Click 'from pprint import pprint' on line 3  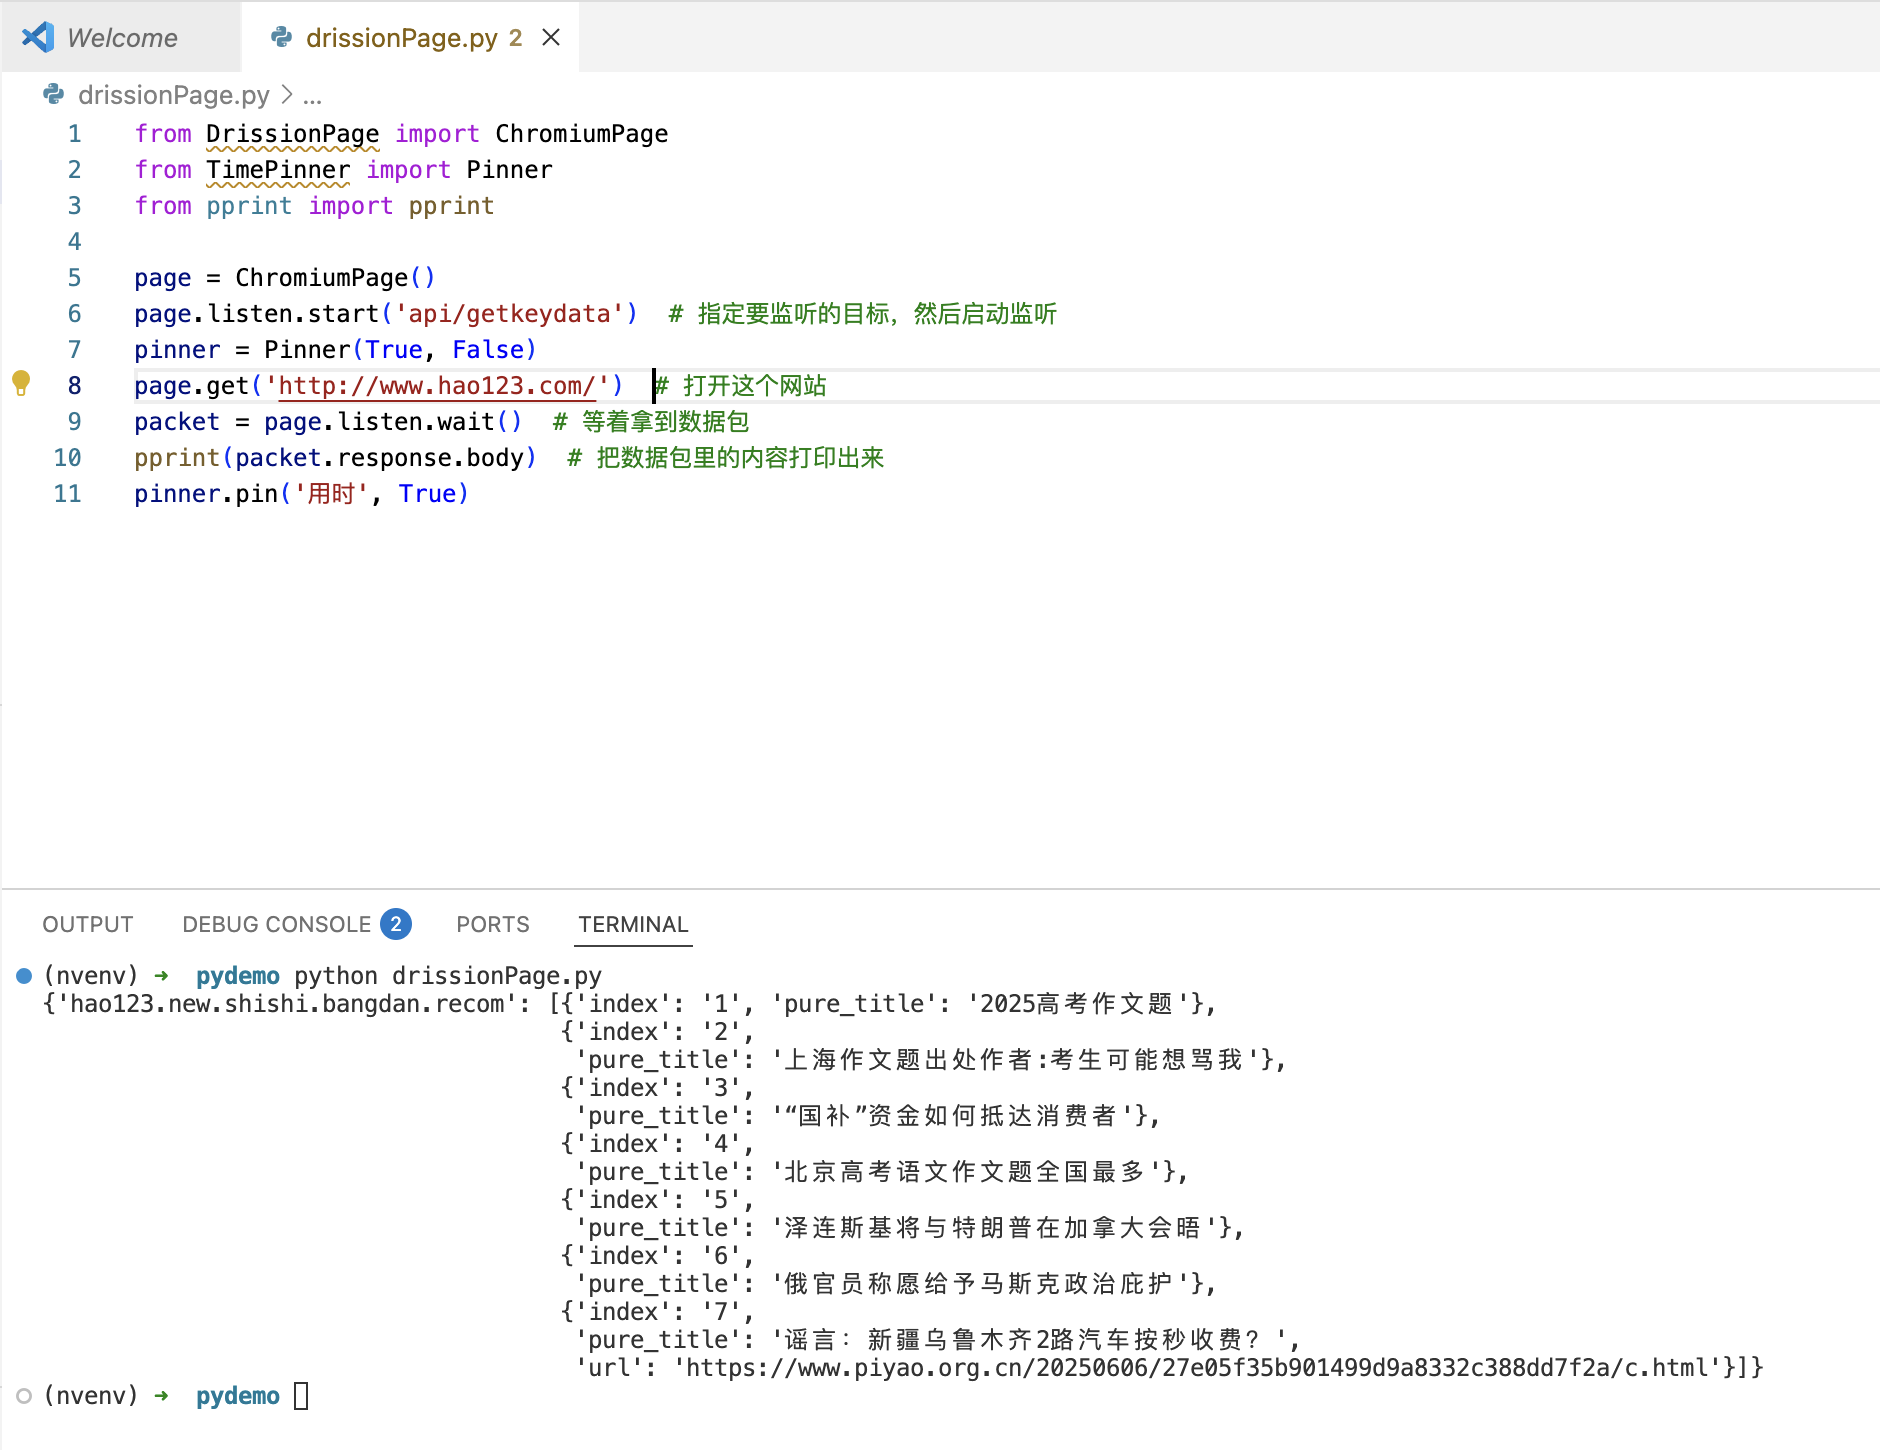pos(314,206)
